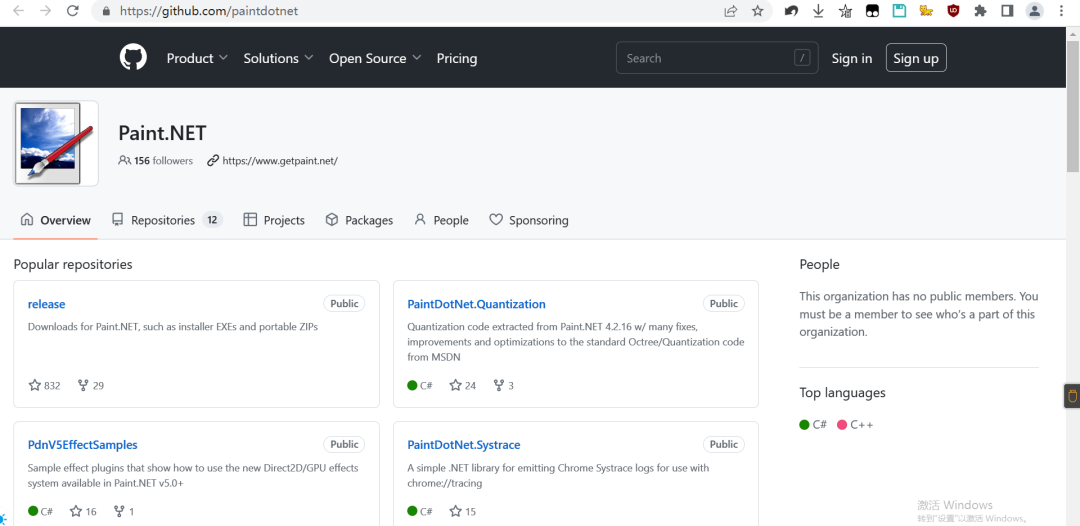This screenshot has height=526, width=1080.
Task: Click the C# top language entry
Action: click(x=813, y=425)
